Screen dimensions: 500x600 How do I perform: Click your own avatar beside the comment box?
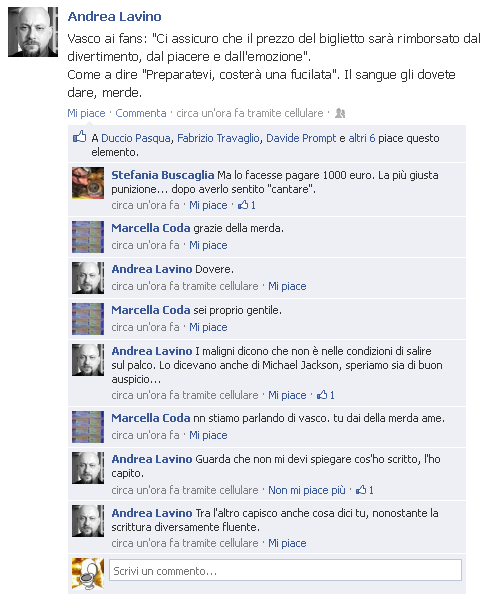(88, 574)
